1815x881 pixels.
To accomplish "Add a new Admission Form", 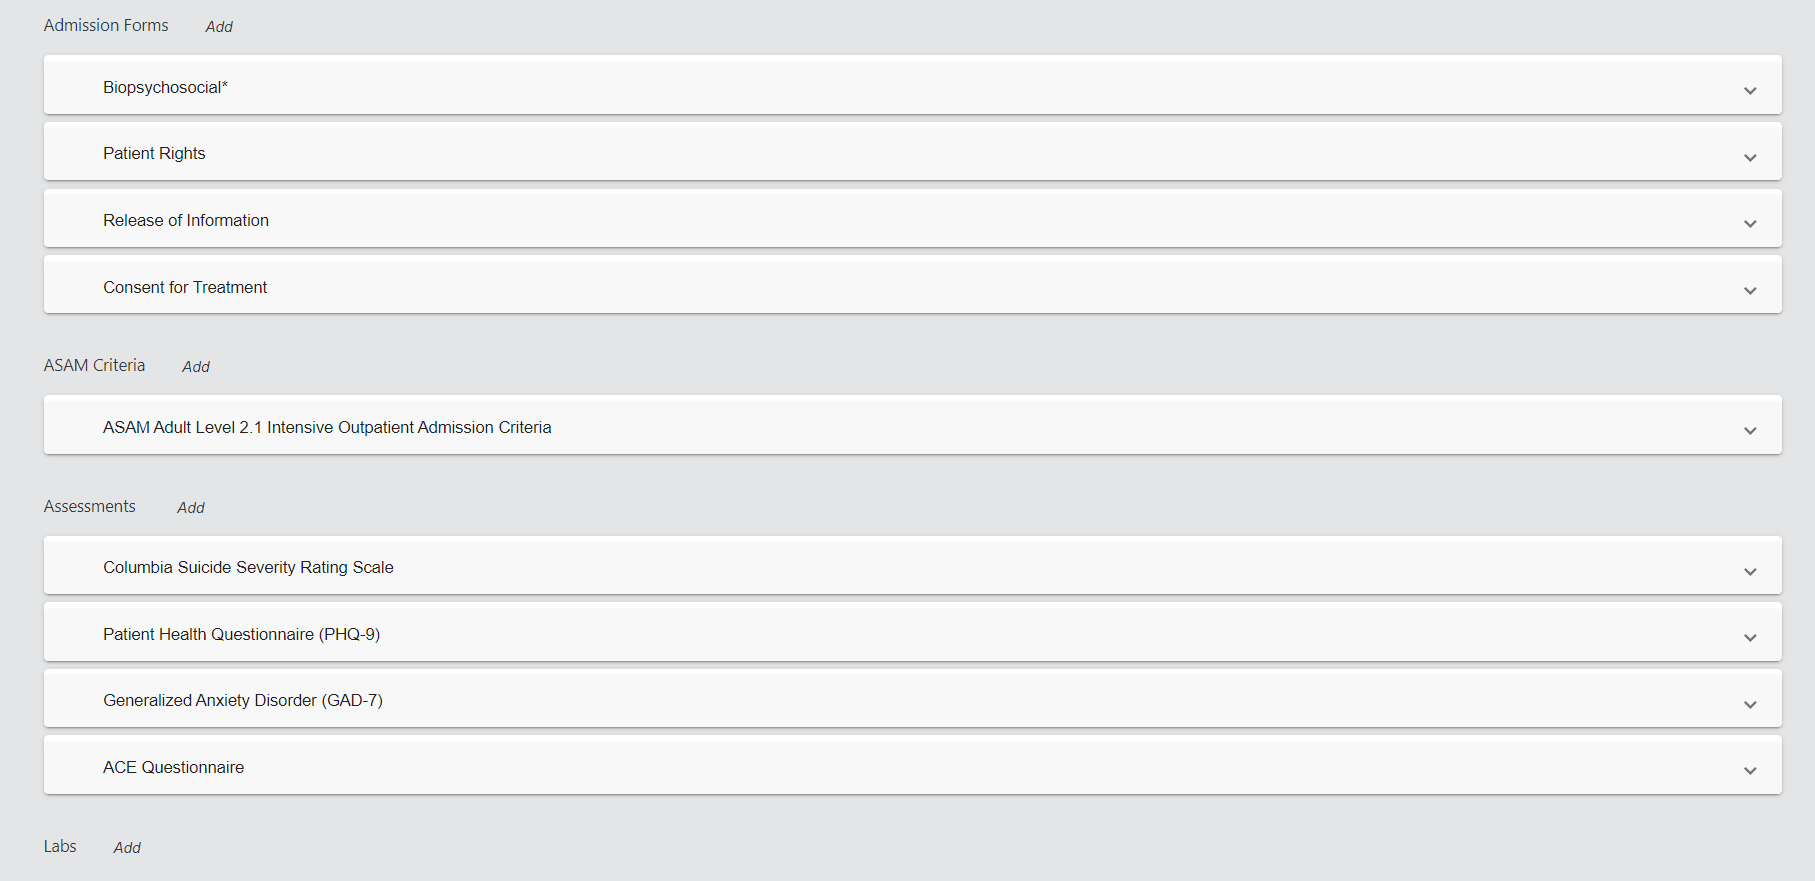I will (219, 27).
